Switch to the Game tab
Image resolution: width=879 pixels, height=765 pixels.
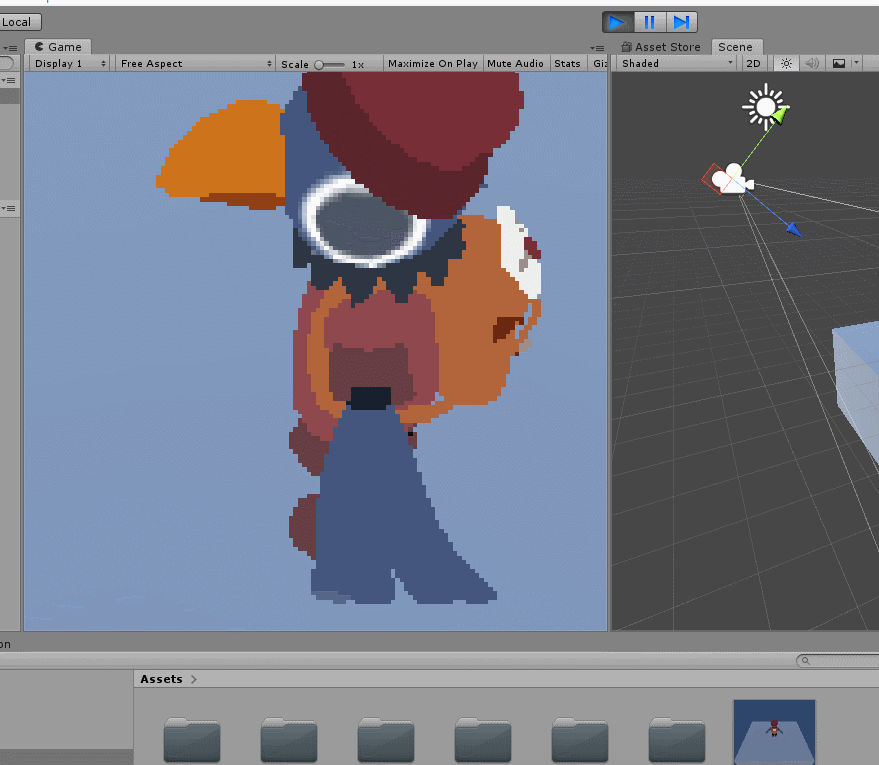click(x=58, y=47)
